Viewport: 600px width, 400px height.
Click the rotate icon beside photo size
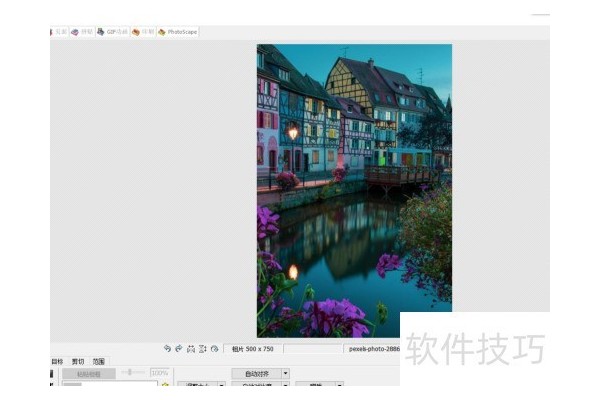214,349
